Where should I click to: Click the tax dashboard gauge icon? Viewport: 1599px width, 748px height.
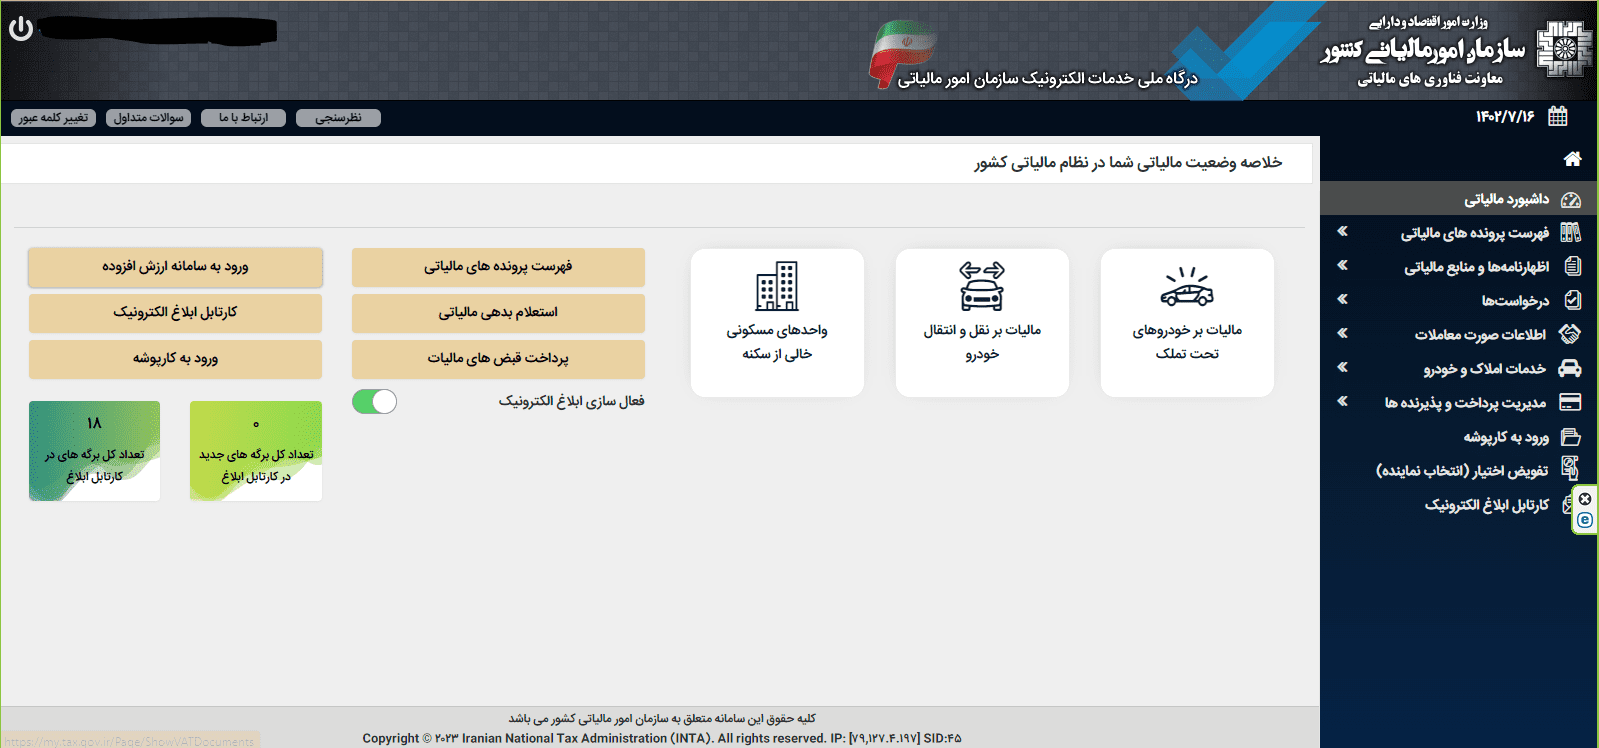[1570, 199]
